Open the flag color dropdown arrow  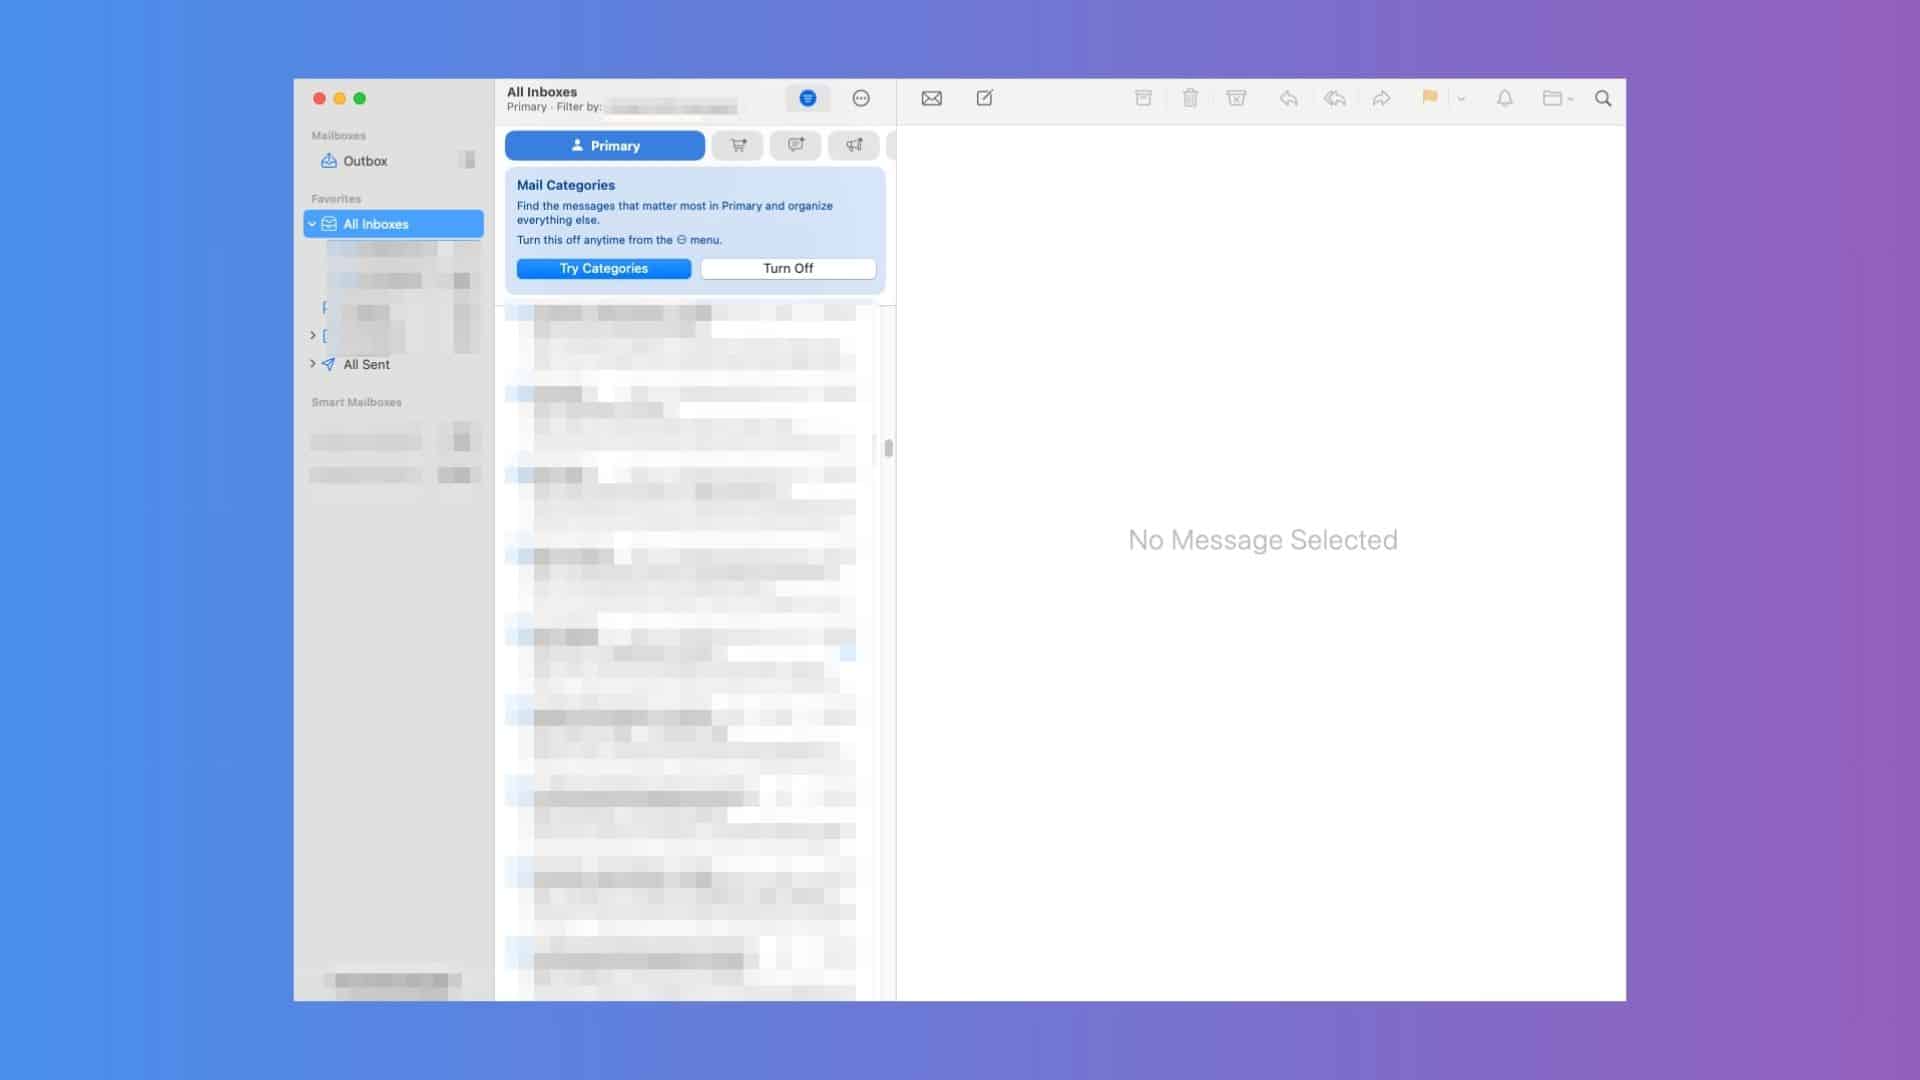click(1461, 99)
